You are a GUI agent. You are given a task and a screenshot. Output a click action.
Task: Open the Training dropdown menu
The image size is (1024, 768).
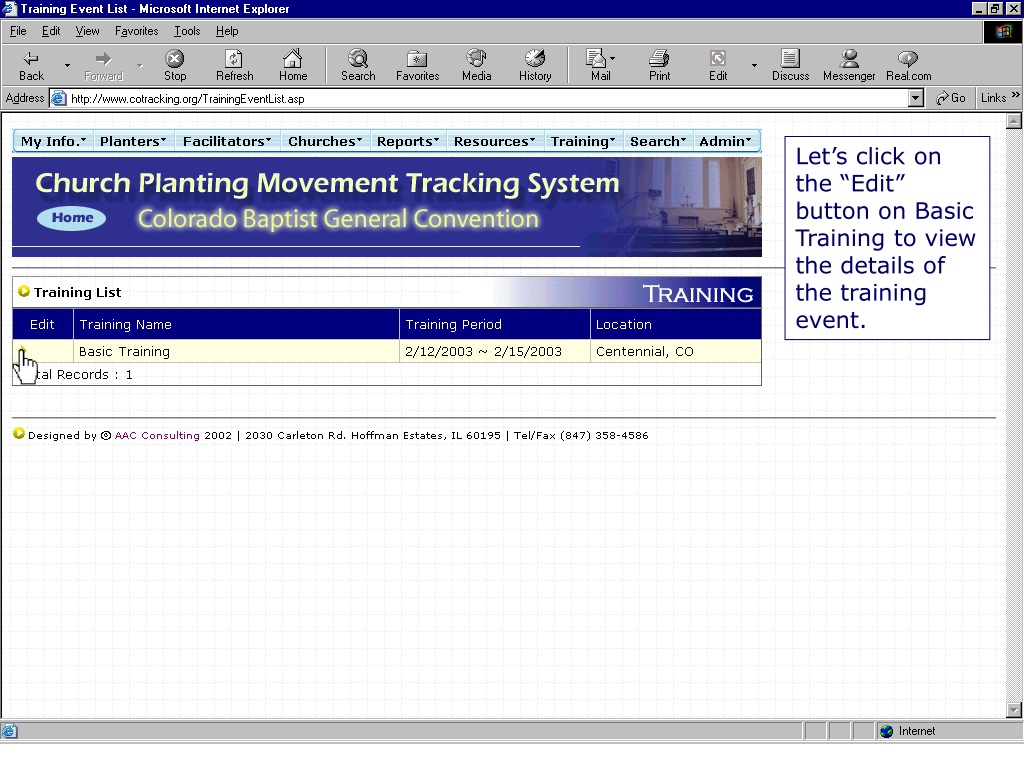click(x=583, y=141)
